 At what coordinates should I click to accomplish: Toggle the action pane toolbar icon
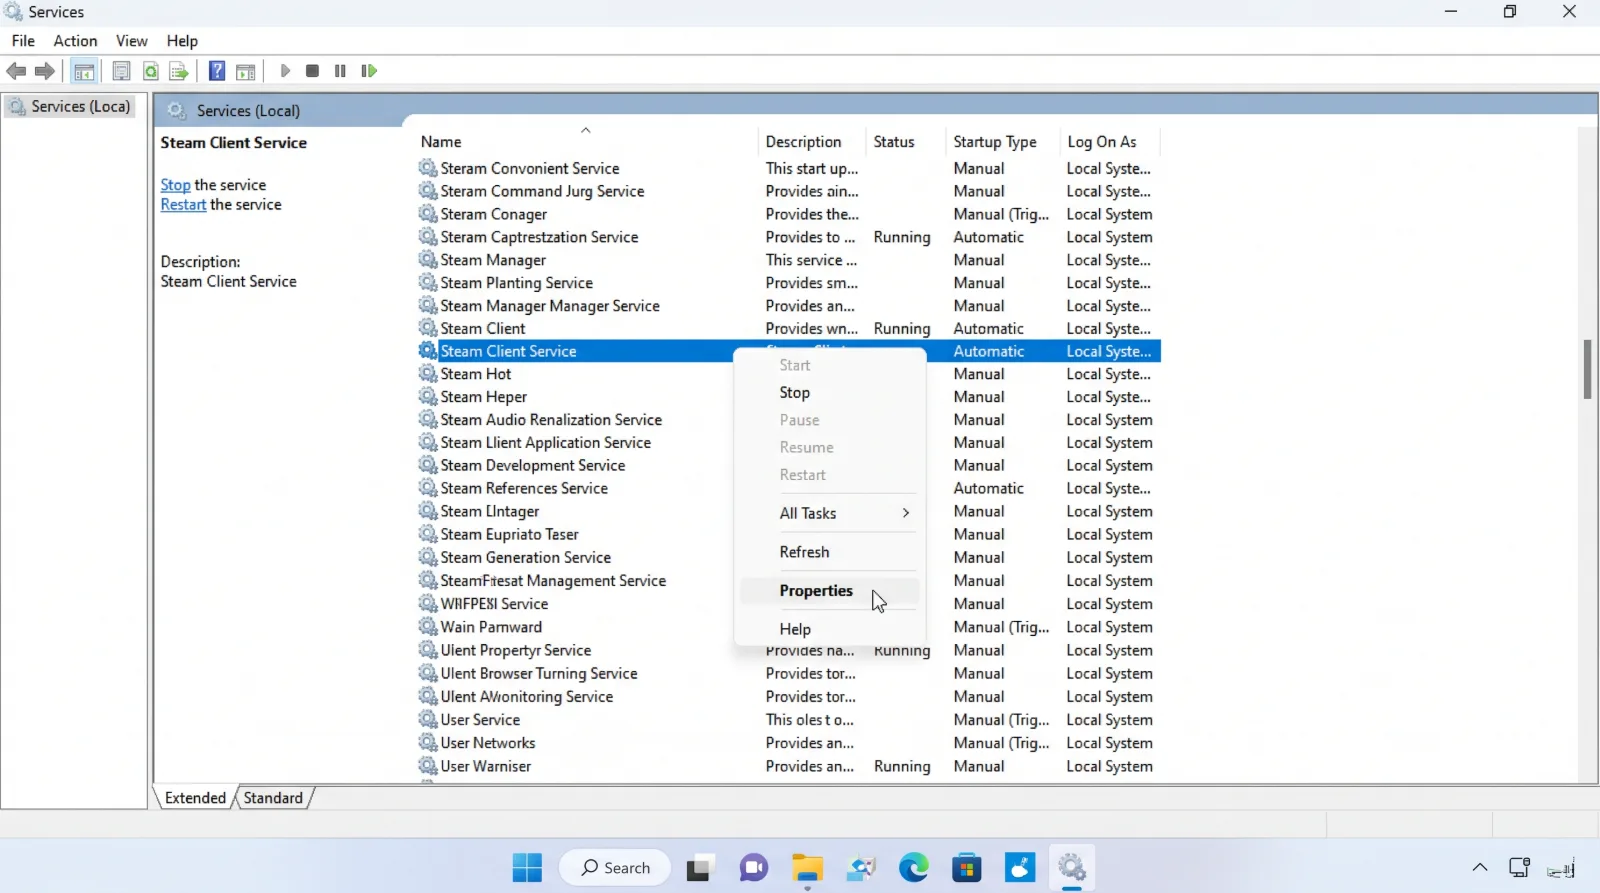coord(246,71)
